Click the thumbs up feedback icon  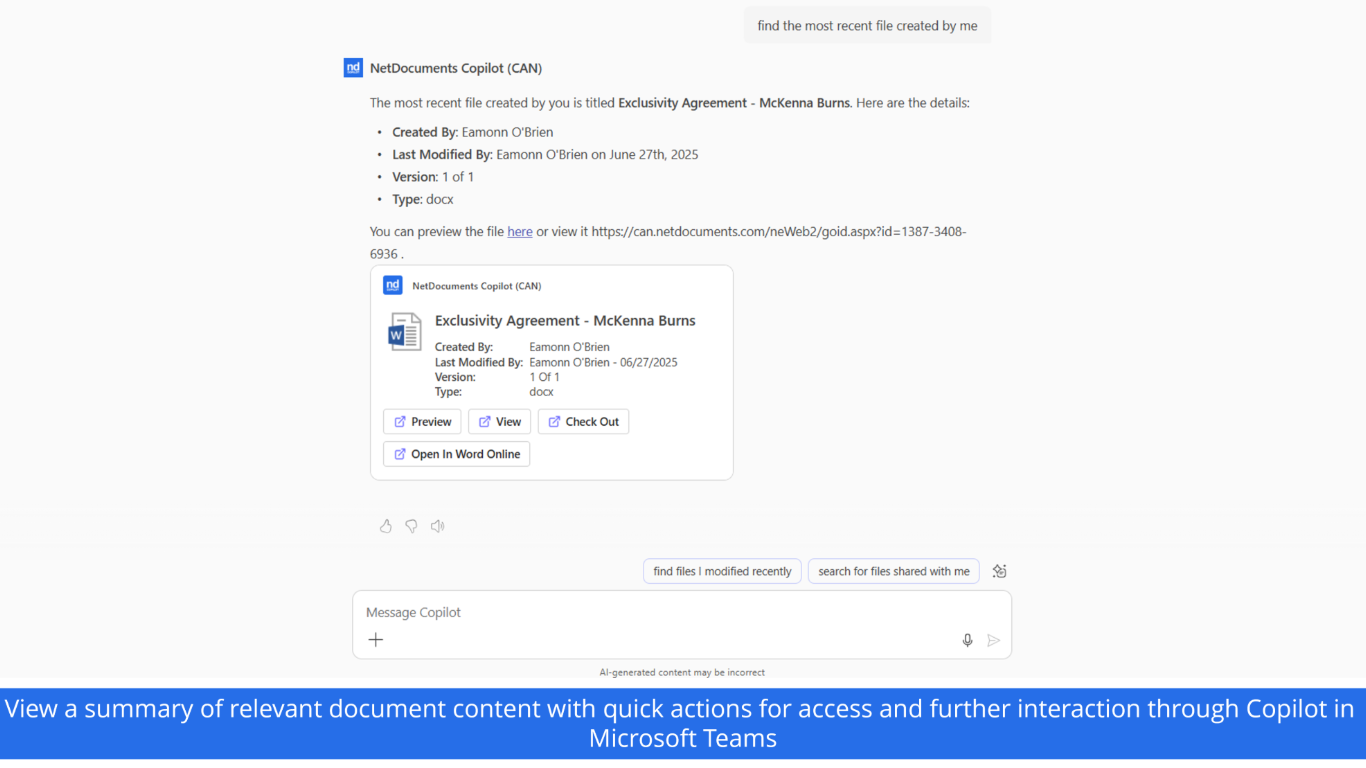point(385,526)
